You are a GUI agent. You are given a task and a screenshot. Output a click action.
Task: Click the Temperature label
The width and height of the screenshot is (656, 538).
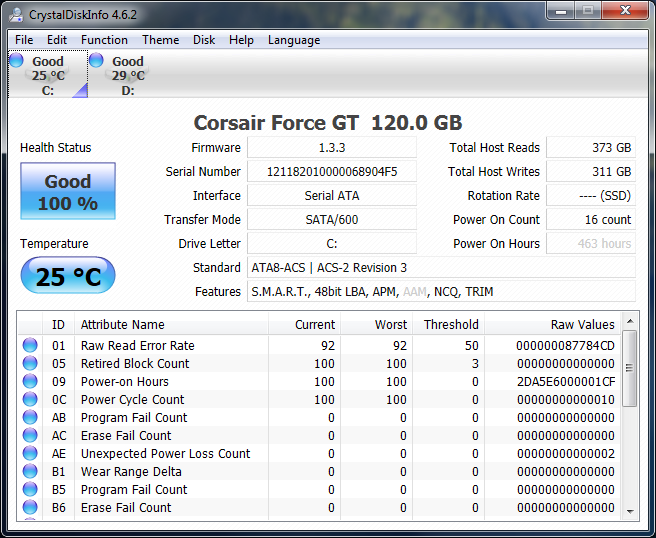54,243
